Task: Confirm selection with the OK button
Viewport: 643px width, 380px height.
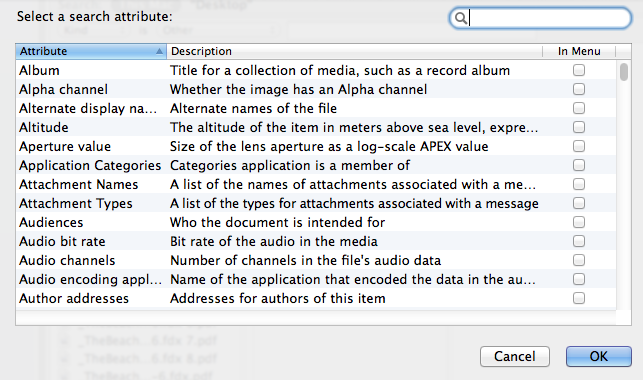Action: click(599, 356)
